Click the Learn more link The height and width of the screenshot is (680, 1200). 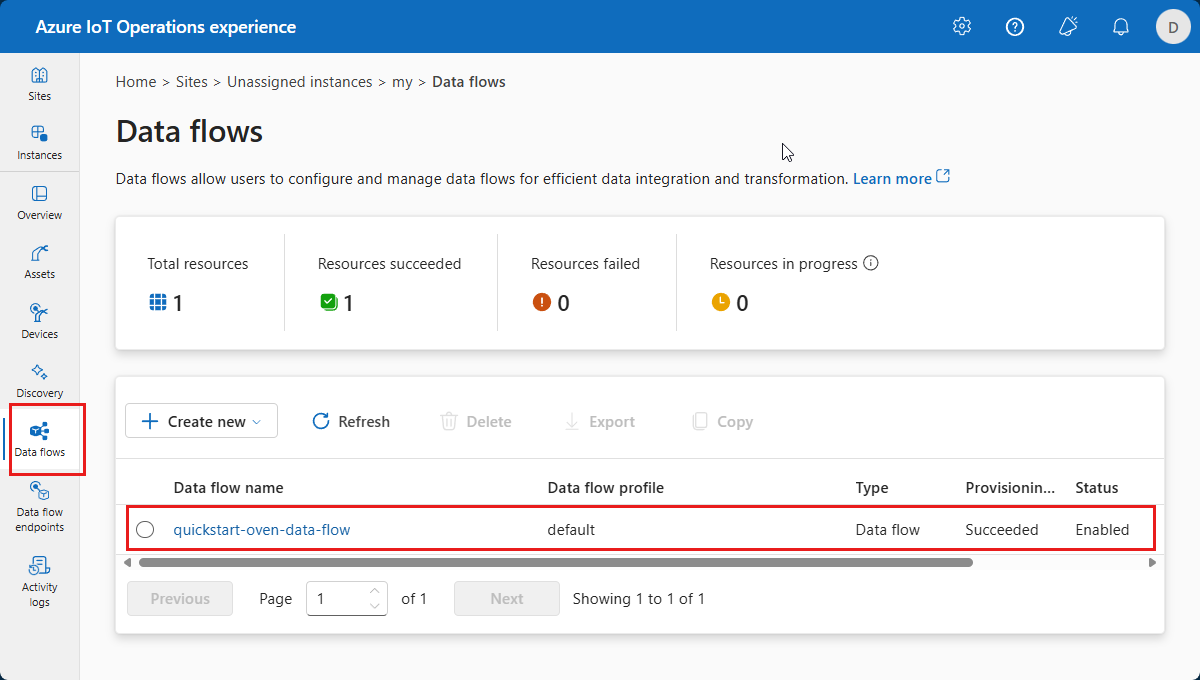tap(893, 178)
